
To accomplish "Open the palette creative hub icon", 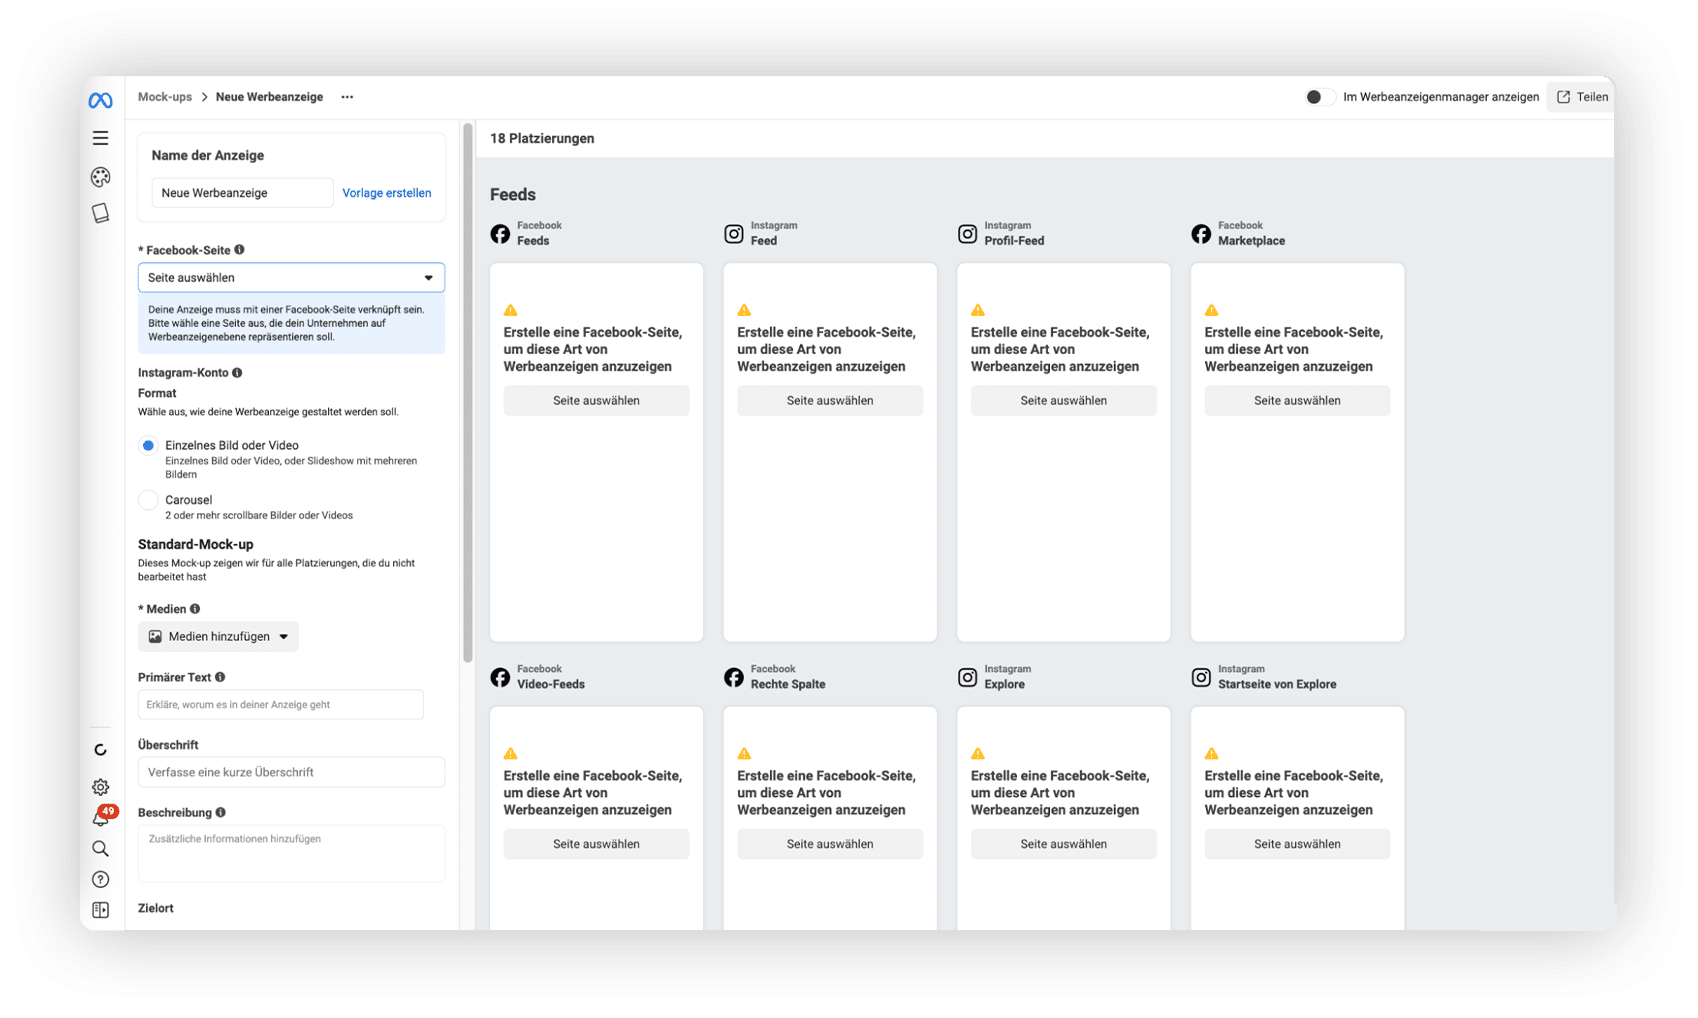I will point(100,177).
